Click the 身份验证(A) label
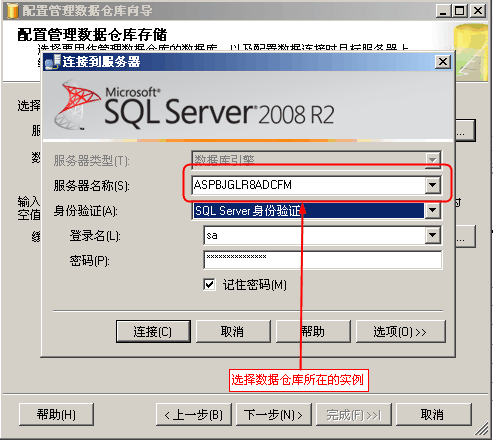 [x=85, y=211]
